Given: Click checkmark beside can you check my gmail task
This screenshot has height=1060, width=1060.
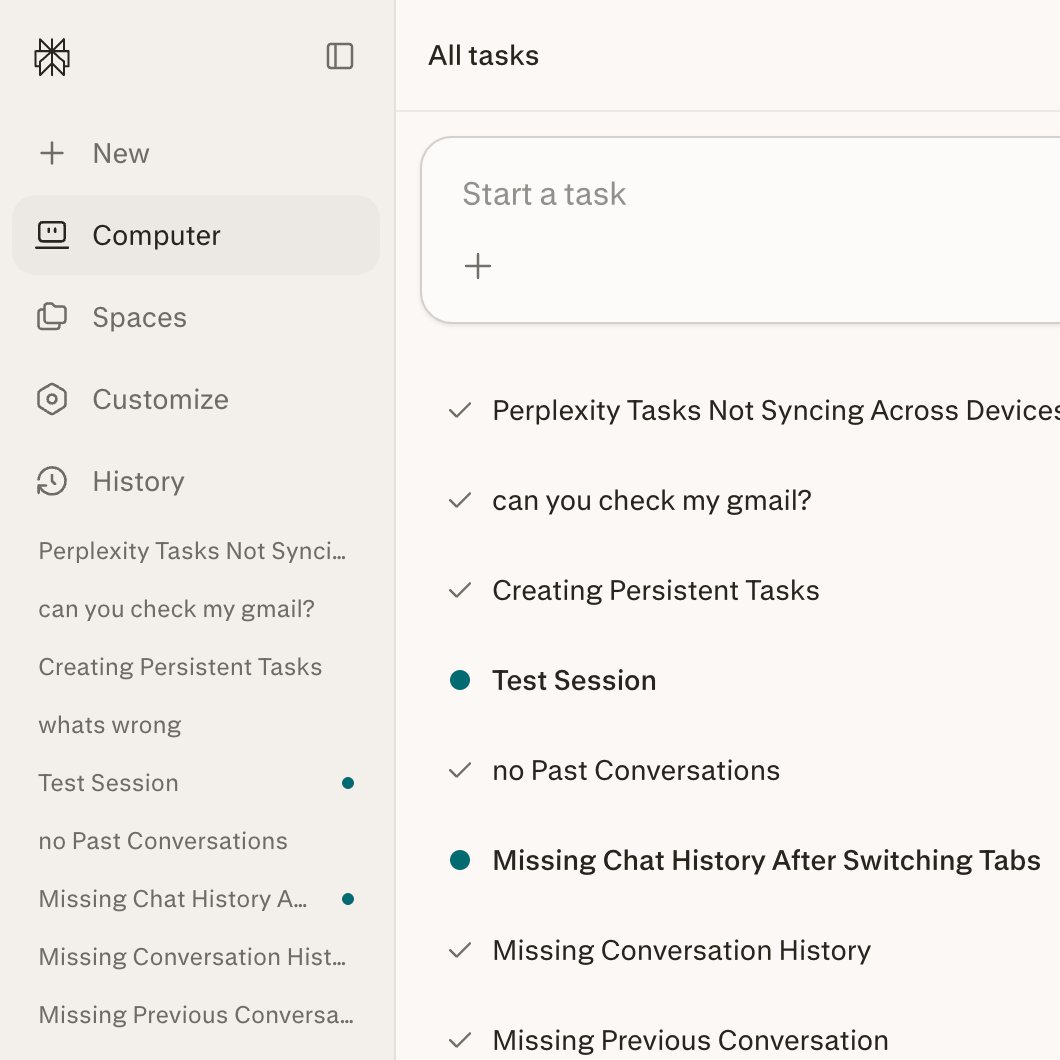Looking at the screenshot, I should tap(460, 500).
